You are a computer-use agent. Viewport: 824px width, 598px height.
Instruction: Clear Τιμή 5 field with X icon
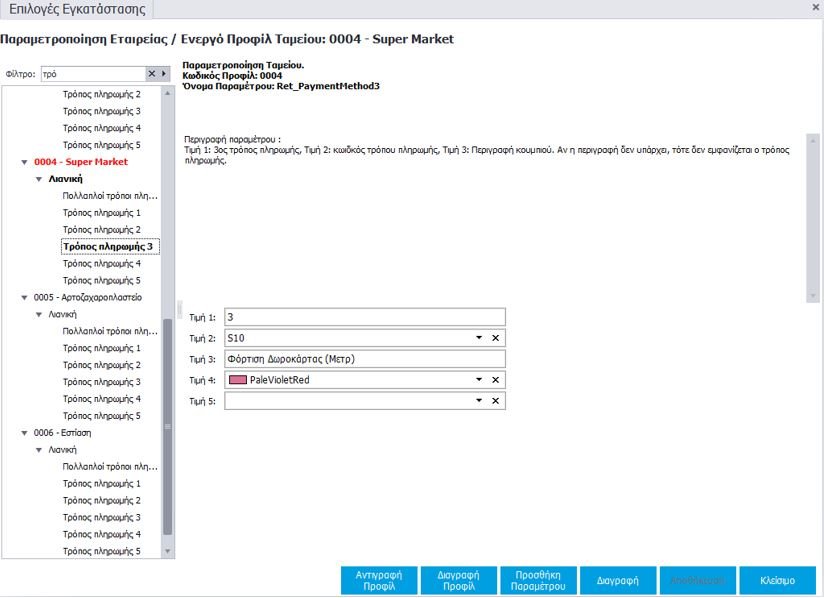click(x=495, y=401)
